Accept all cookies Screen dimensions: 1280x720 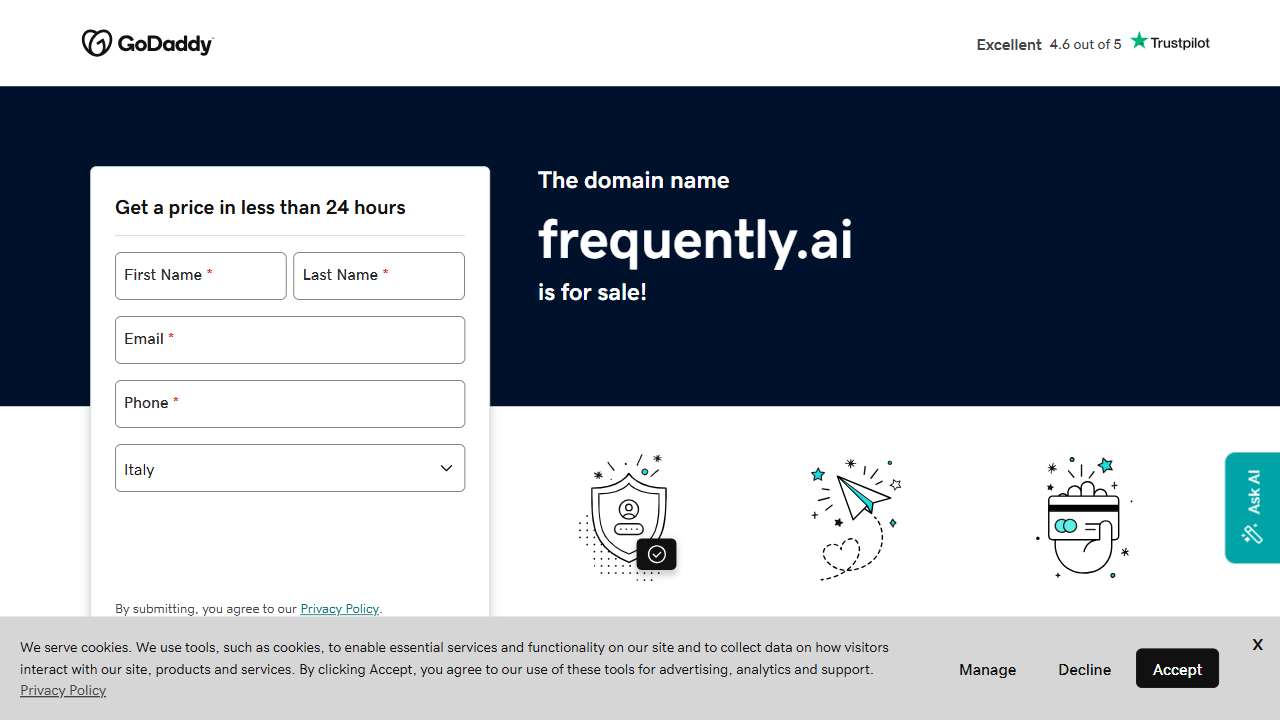pyautogui.click(x=1177, y=669)
